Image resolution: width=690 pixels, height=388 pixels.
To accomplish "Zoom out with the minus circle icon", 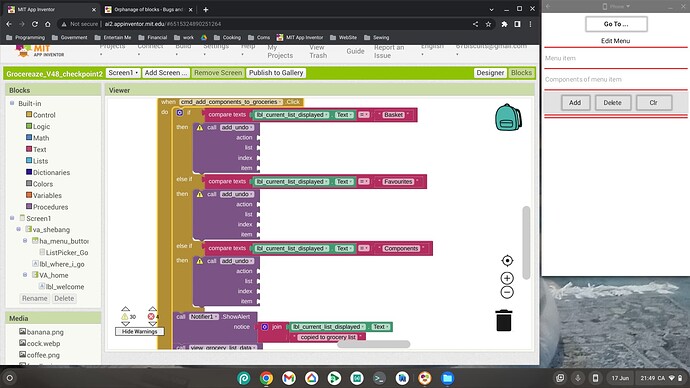I will (507, 292).
